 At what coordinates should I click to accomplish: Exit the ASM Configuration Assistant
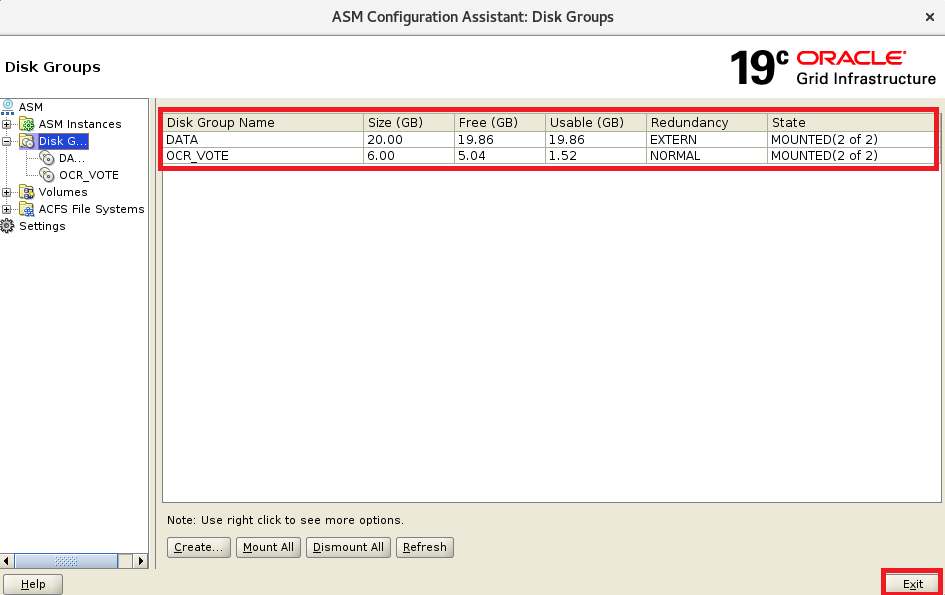pos(912,584)
